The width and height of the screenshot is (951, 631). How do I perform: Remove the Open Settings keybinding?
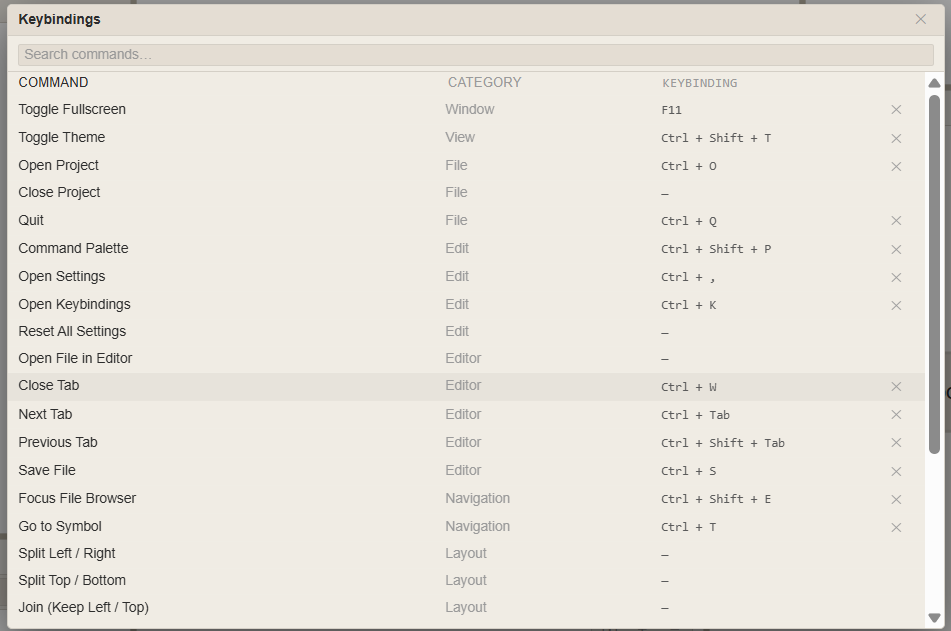[x=896, y=277]
